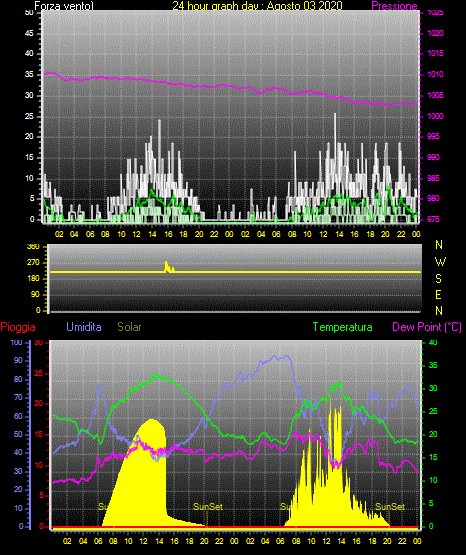The width and height of the screenshot is (466, 555).
Task: Click the Solar legend label
Action: [x=129, y=327]
